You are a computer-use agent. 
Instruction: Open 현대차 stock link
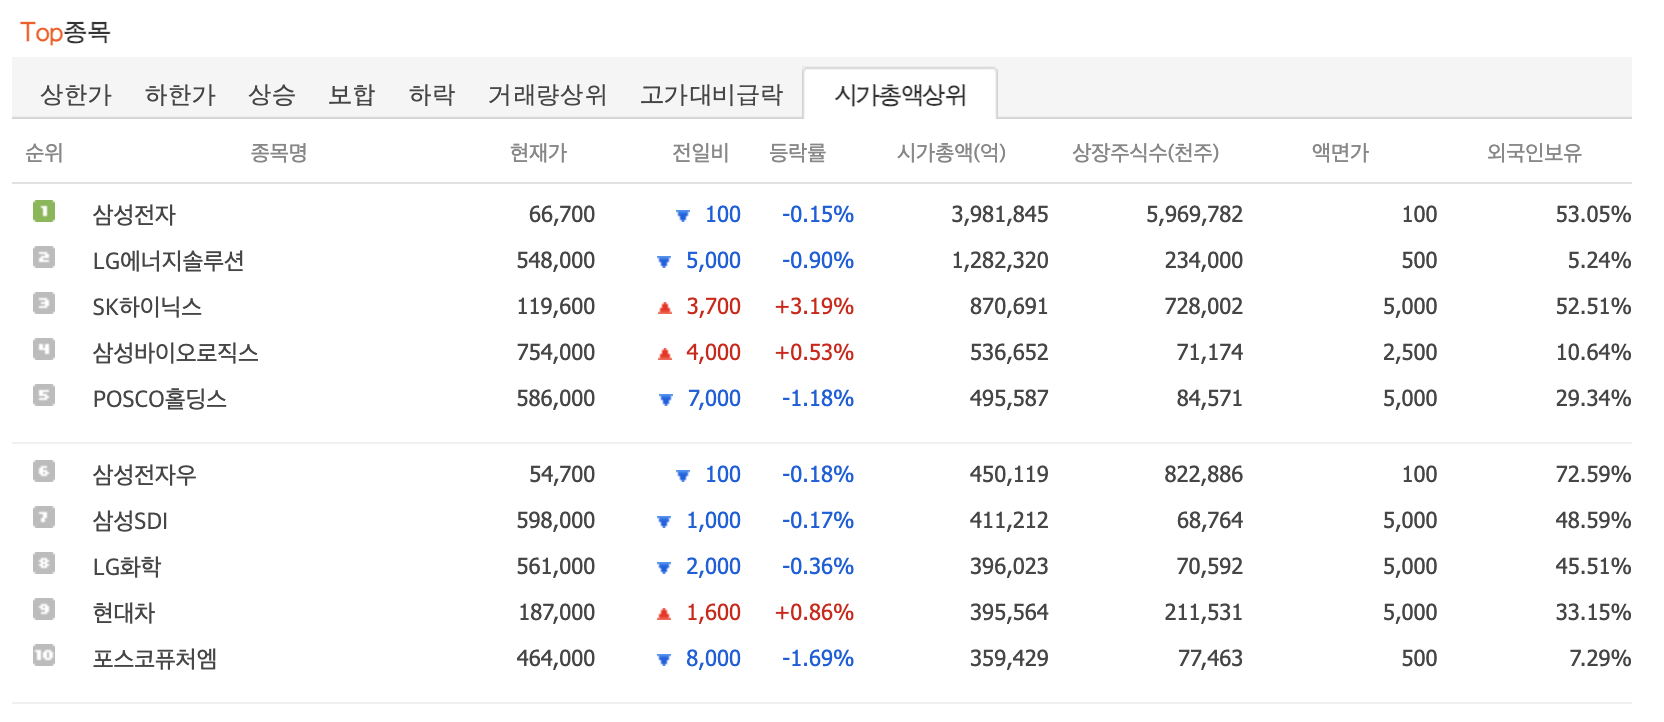pos(124,612)
